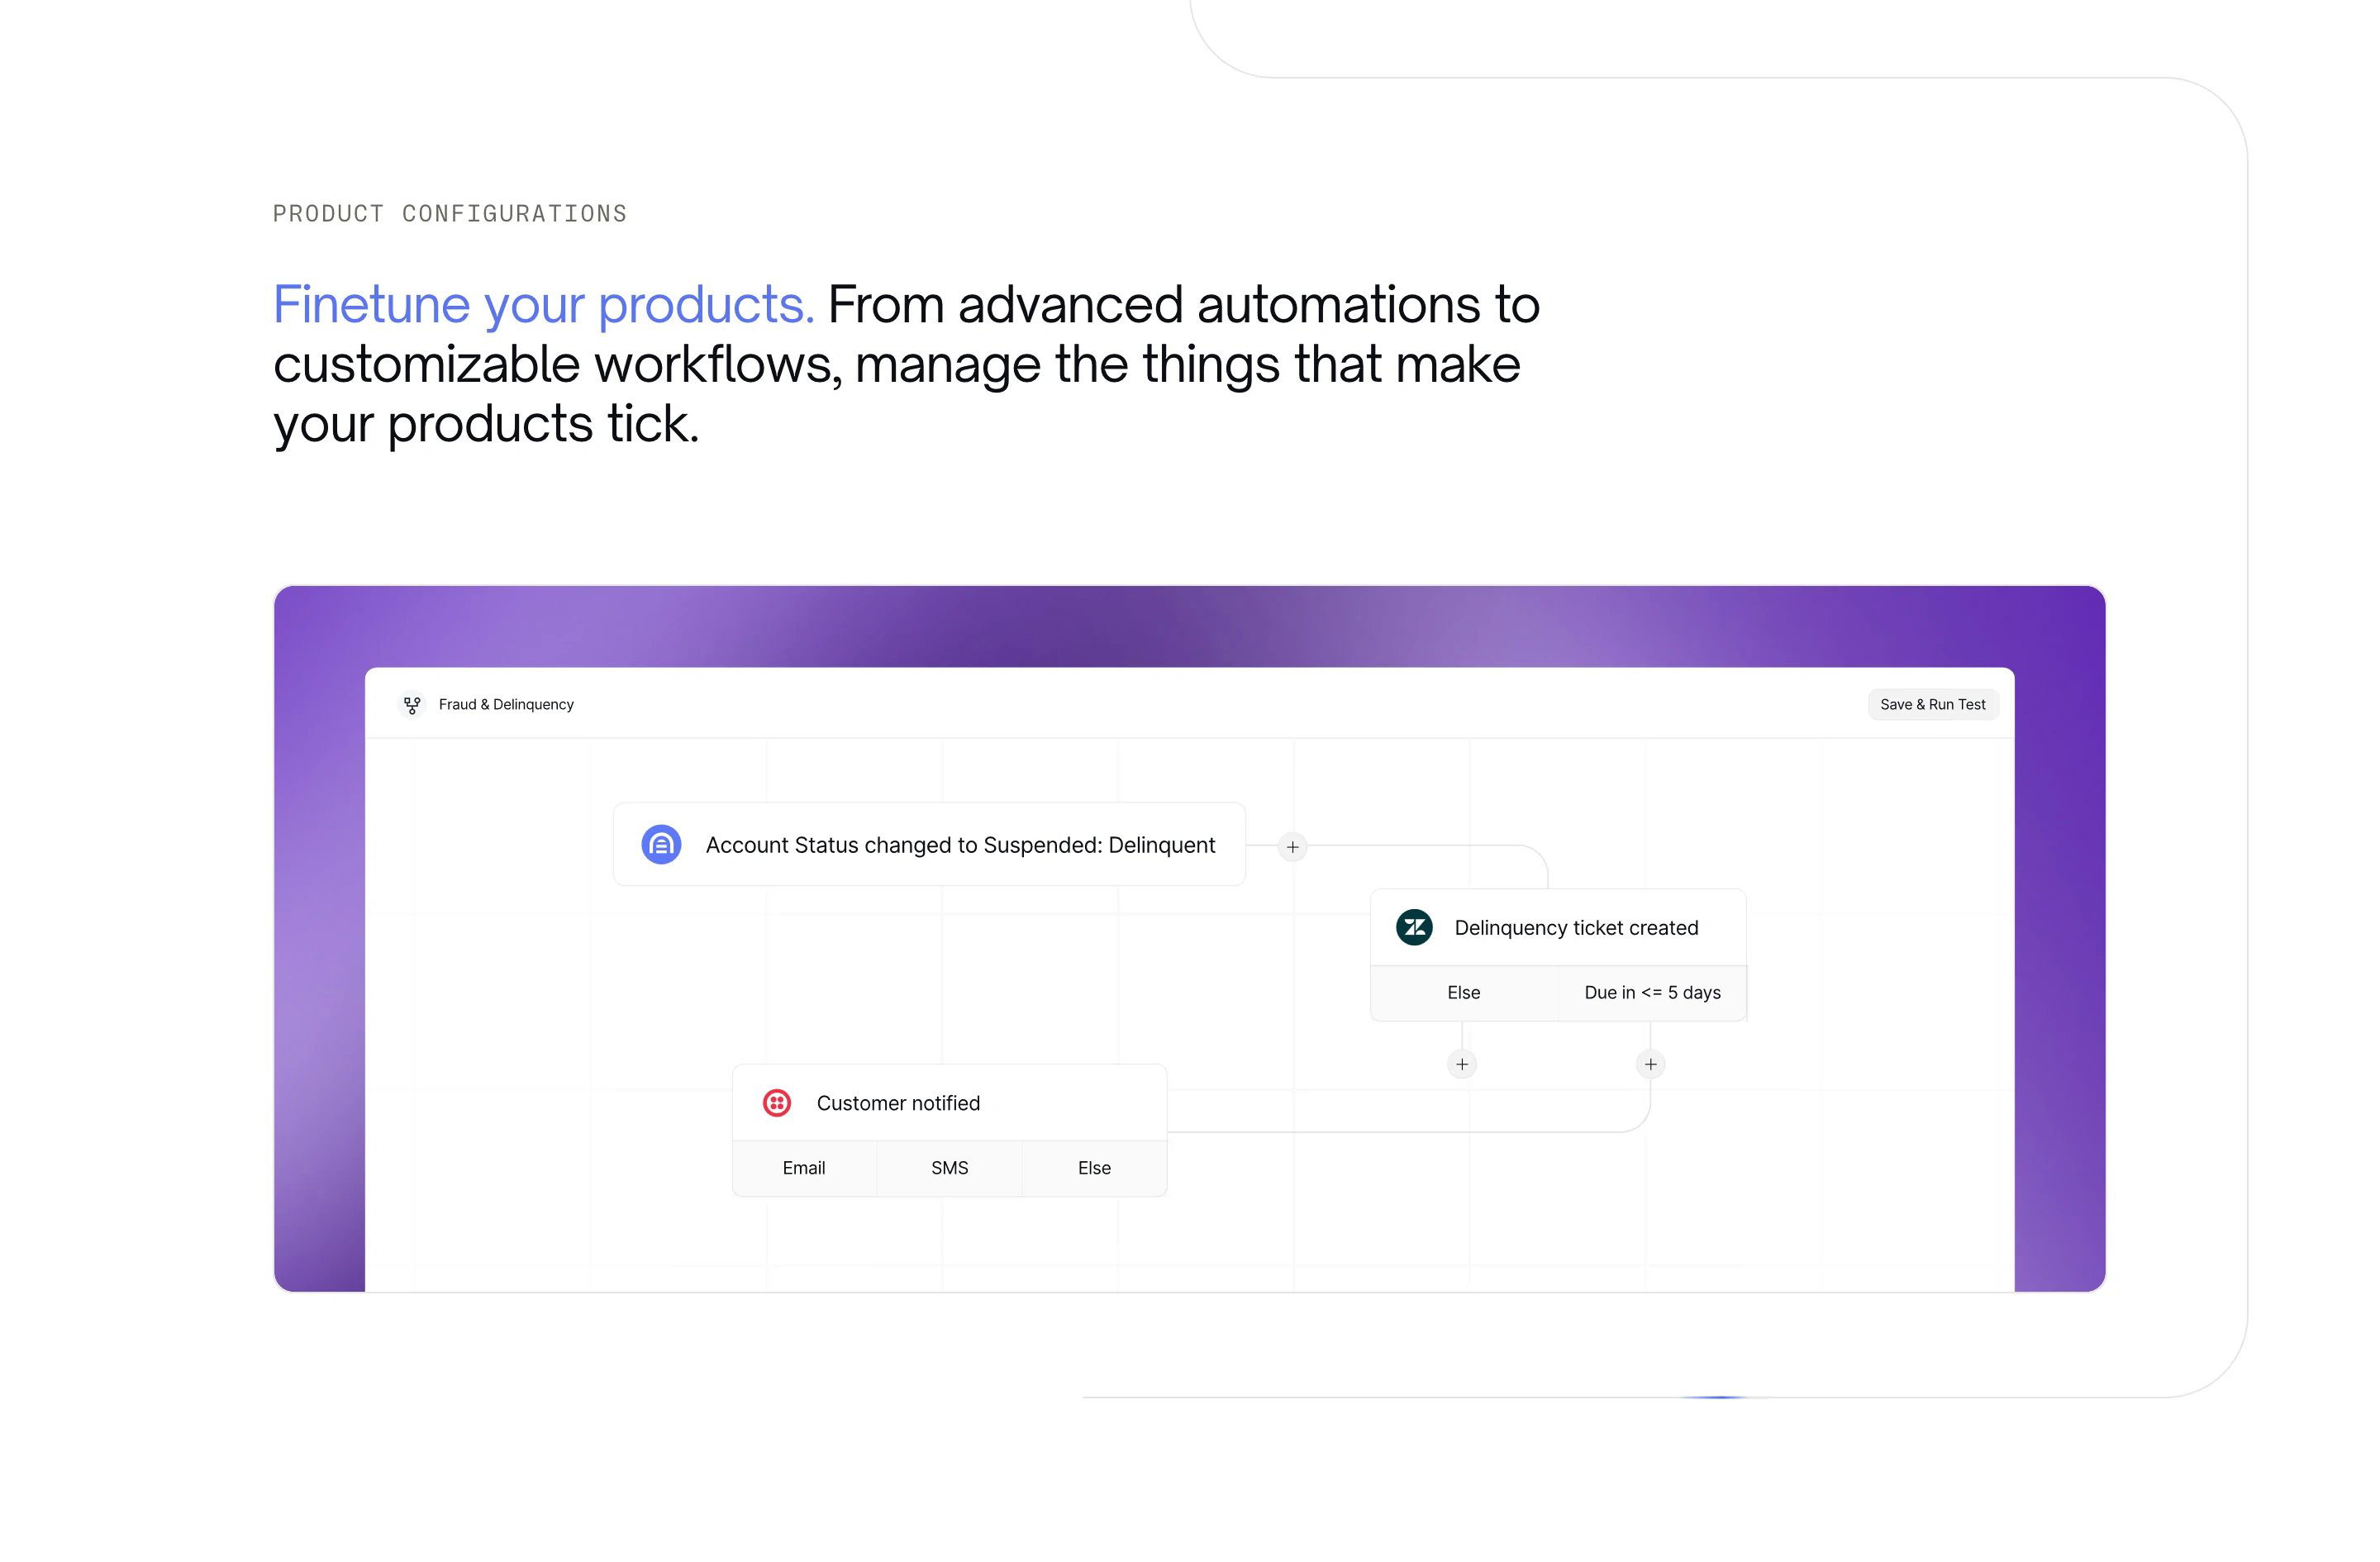Select the SMS branch of Customer notified
Image resolution: width=2380 pixels, height=1562 pixels.
click(x=949, y=1168)
